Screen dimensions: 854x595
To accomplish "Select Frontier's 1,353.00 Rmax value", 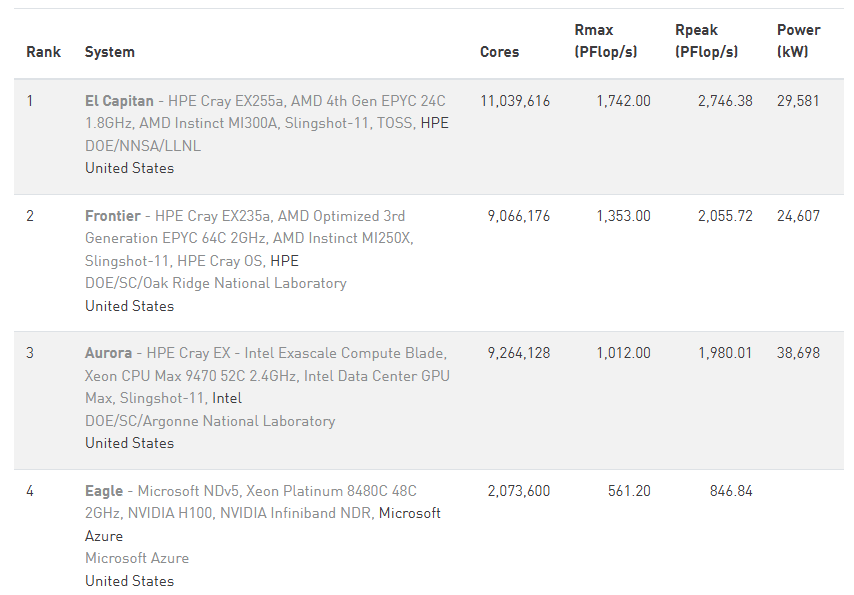I will 623,216.
